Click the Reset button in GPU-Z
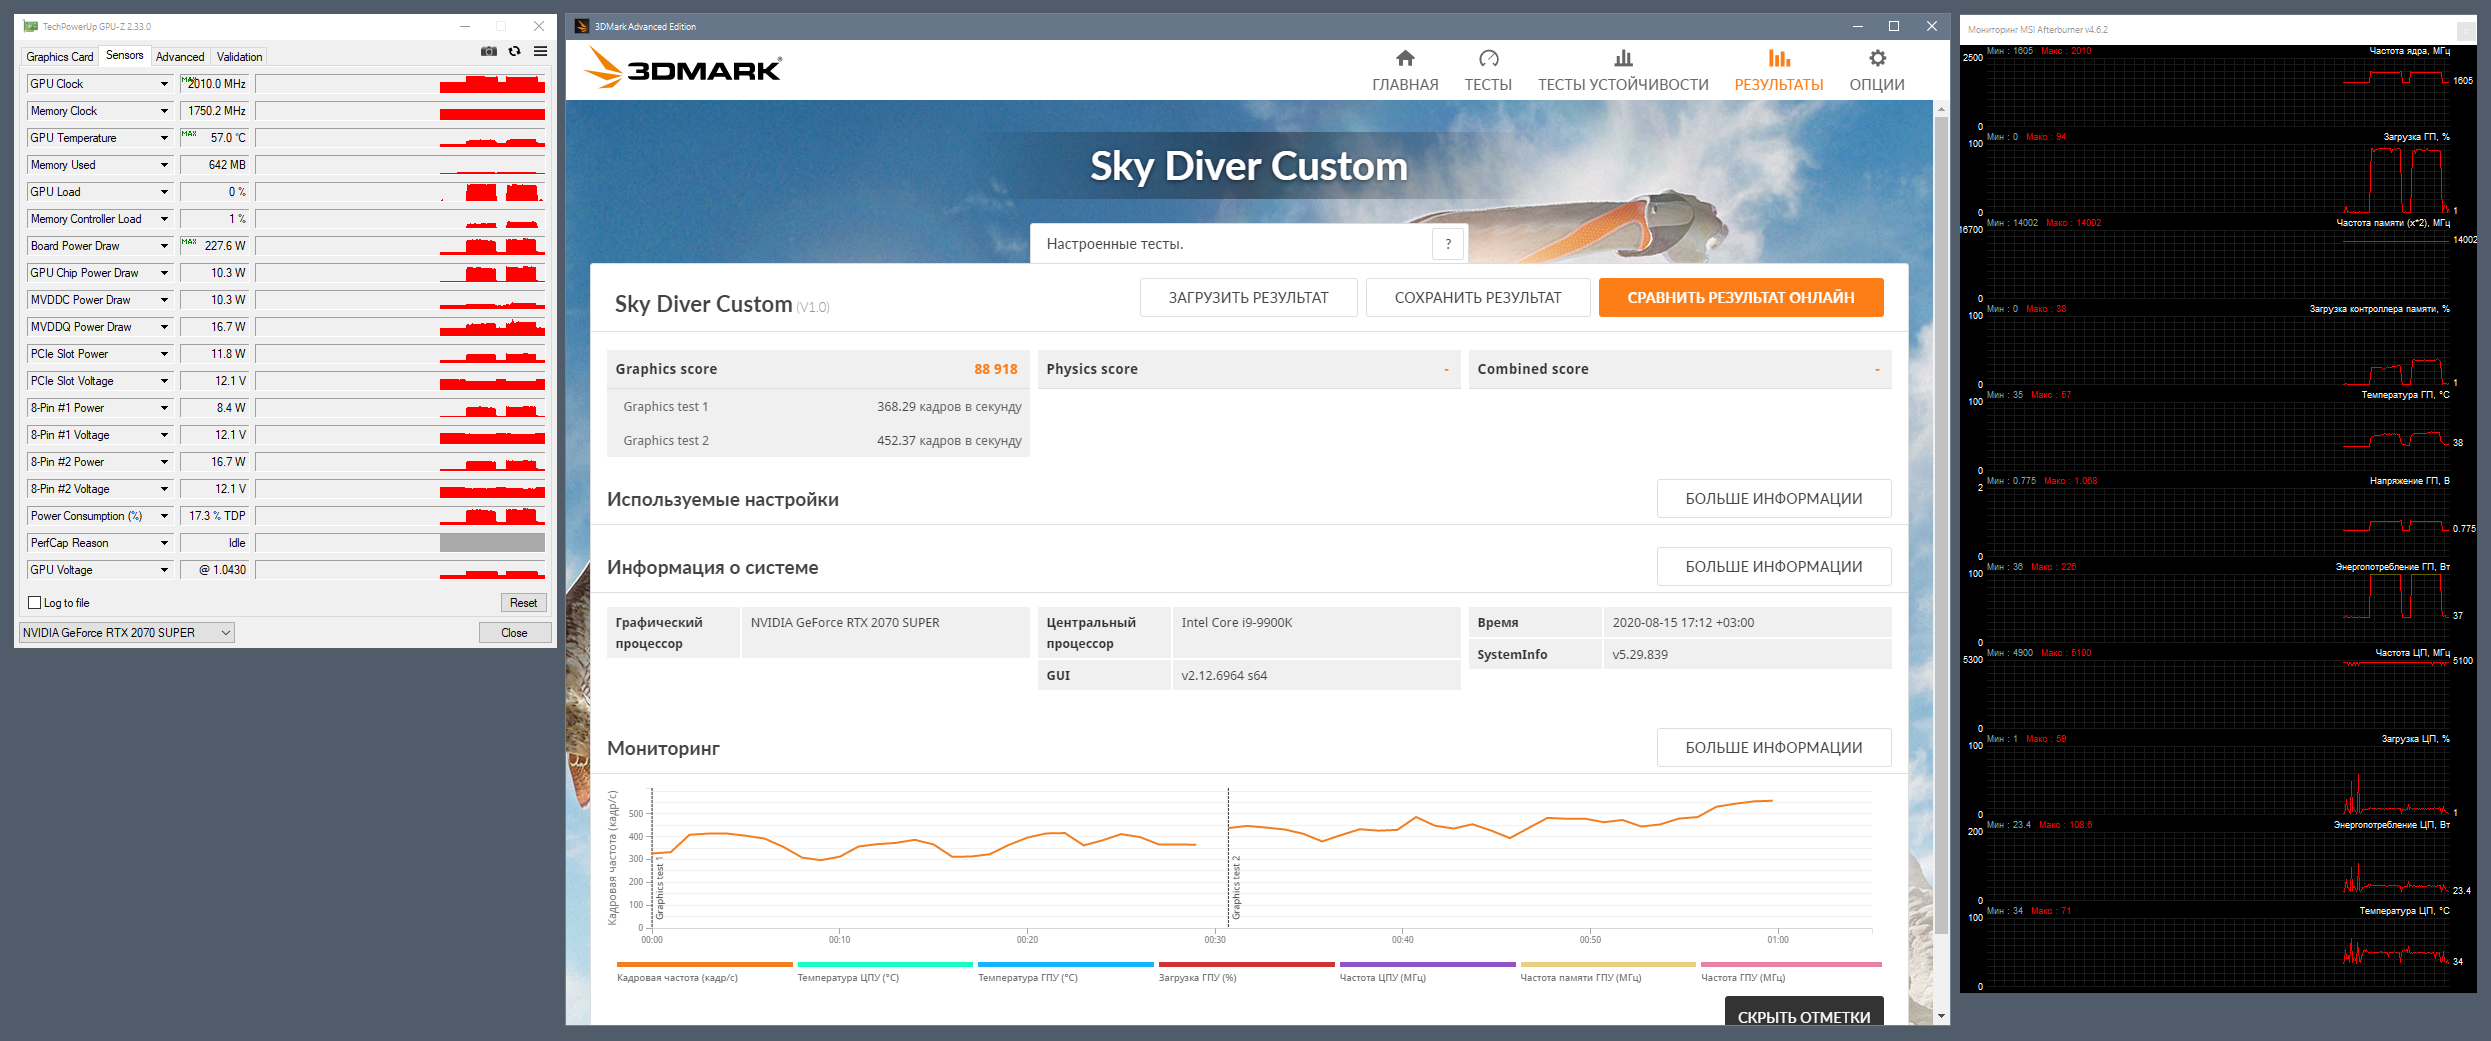2491x1041 pixels. click(x=523, y=603)
